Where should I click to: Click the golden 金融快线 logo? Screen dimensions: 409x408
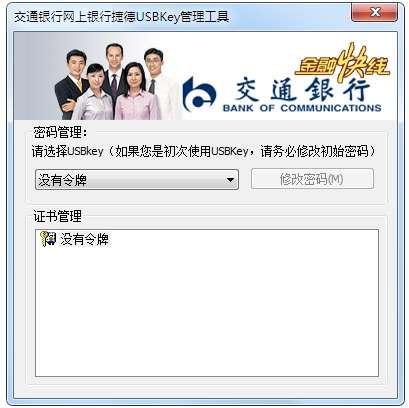[x=342, y=63]
